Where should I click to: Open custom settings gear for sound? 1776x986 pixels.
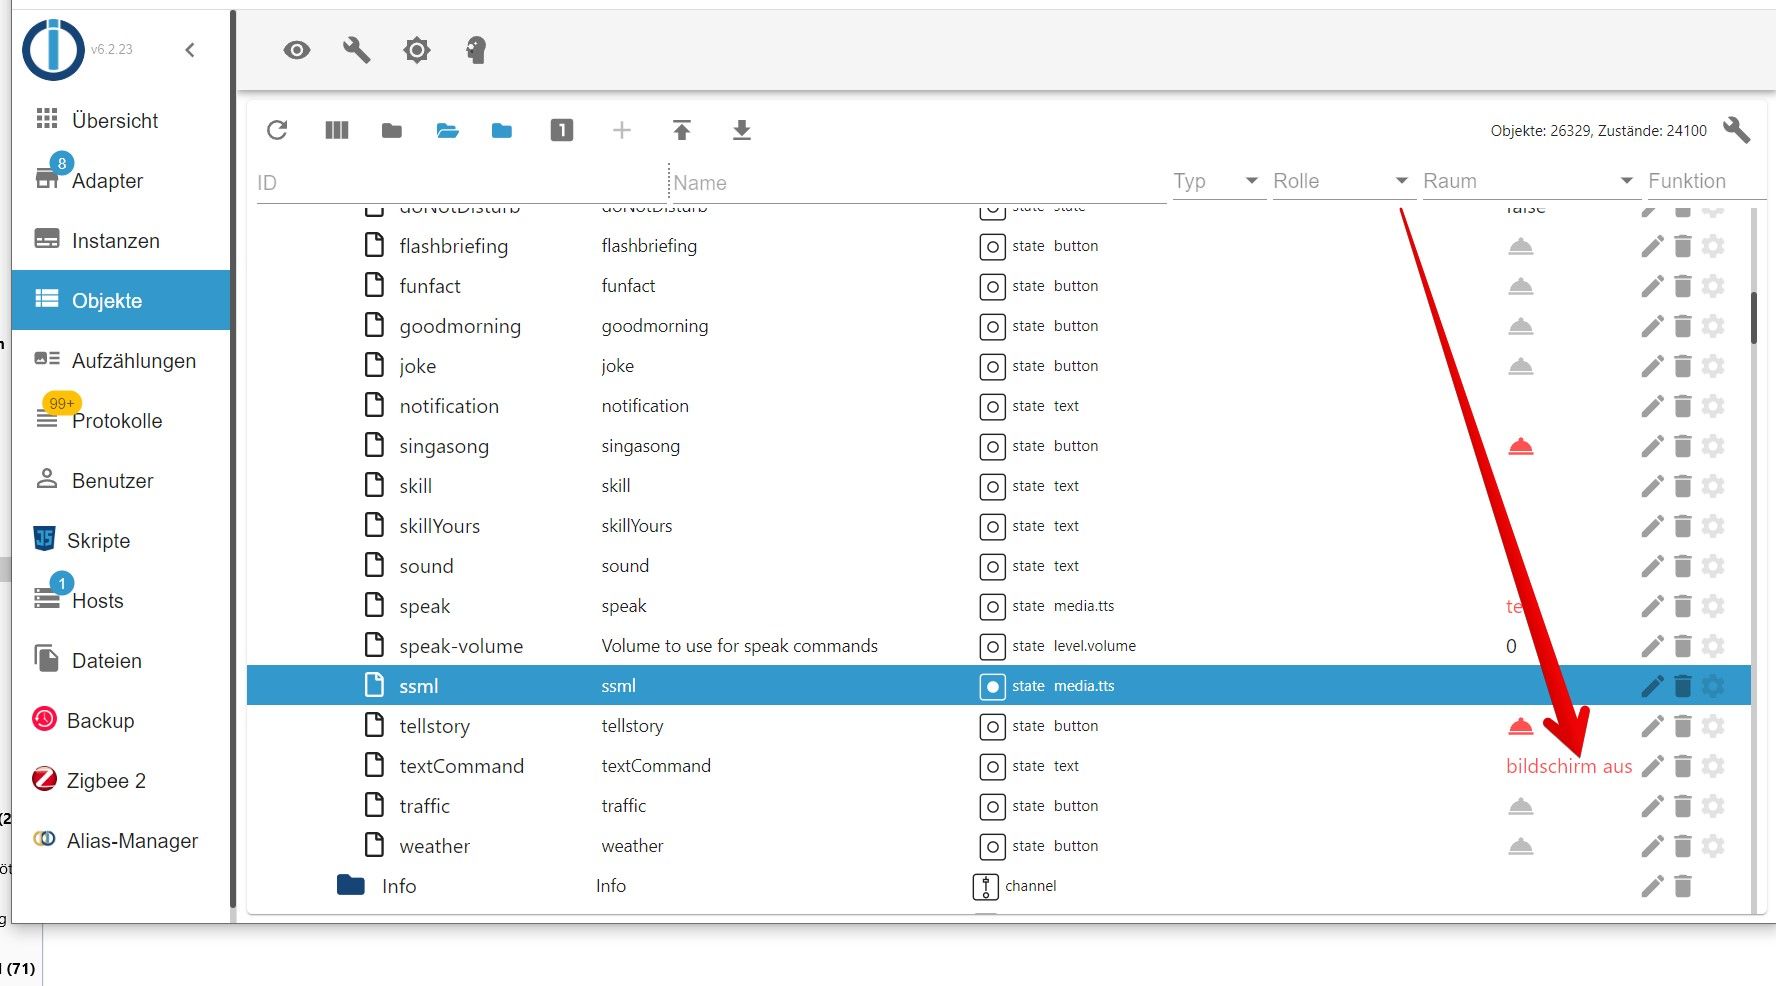[1713, 566]
